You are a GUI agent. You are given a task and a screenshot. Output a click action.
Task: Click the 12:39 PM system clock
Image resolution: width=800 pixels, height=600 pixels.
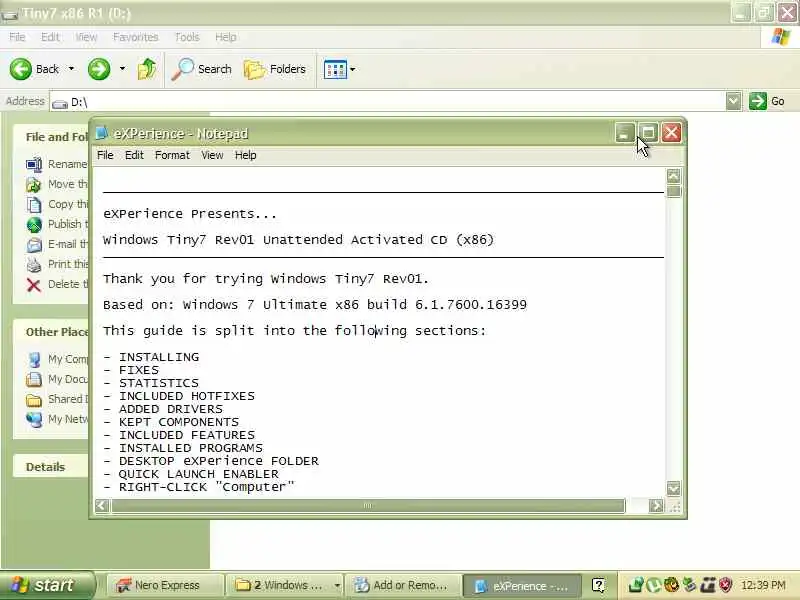pyautogui.click(x=763, y=585)
